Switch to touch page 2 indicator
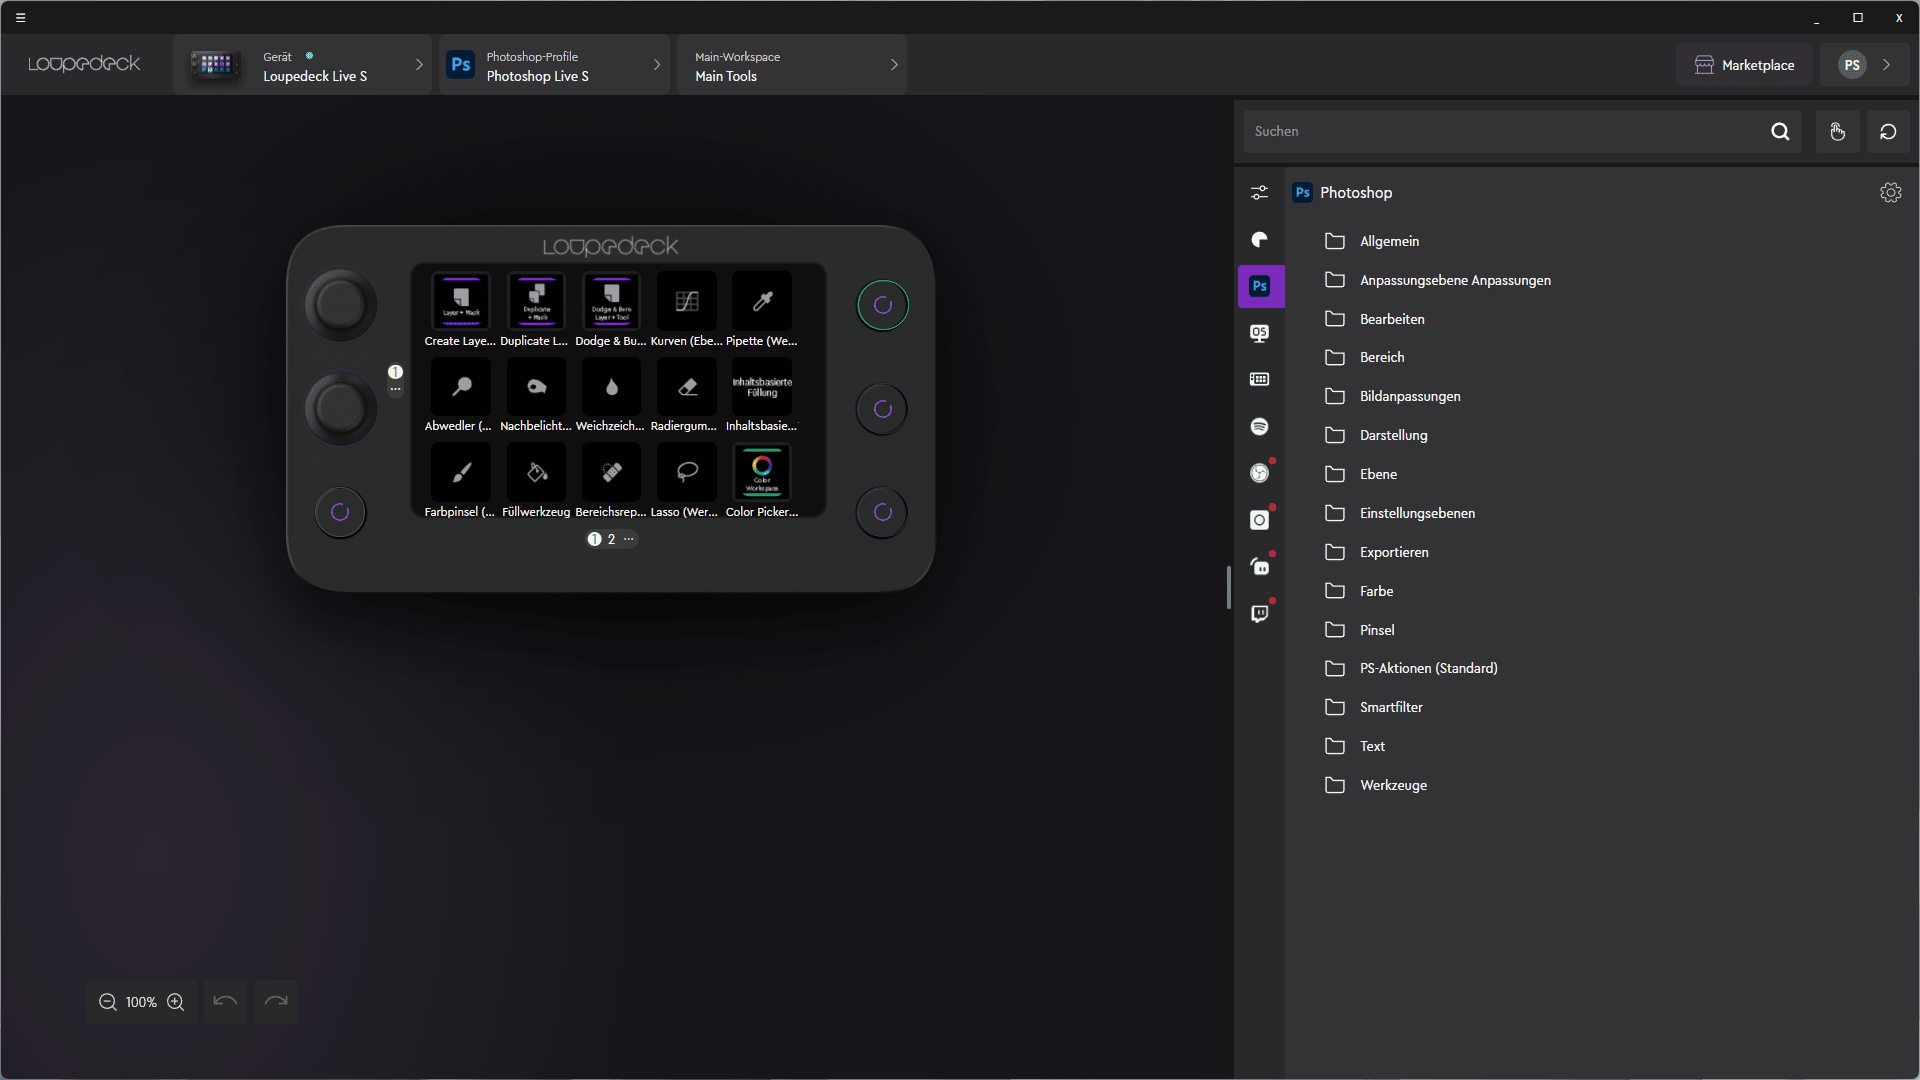 [x=611, y=539]
